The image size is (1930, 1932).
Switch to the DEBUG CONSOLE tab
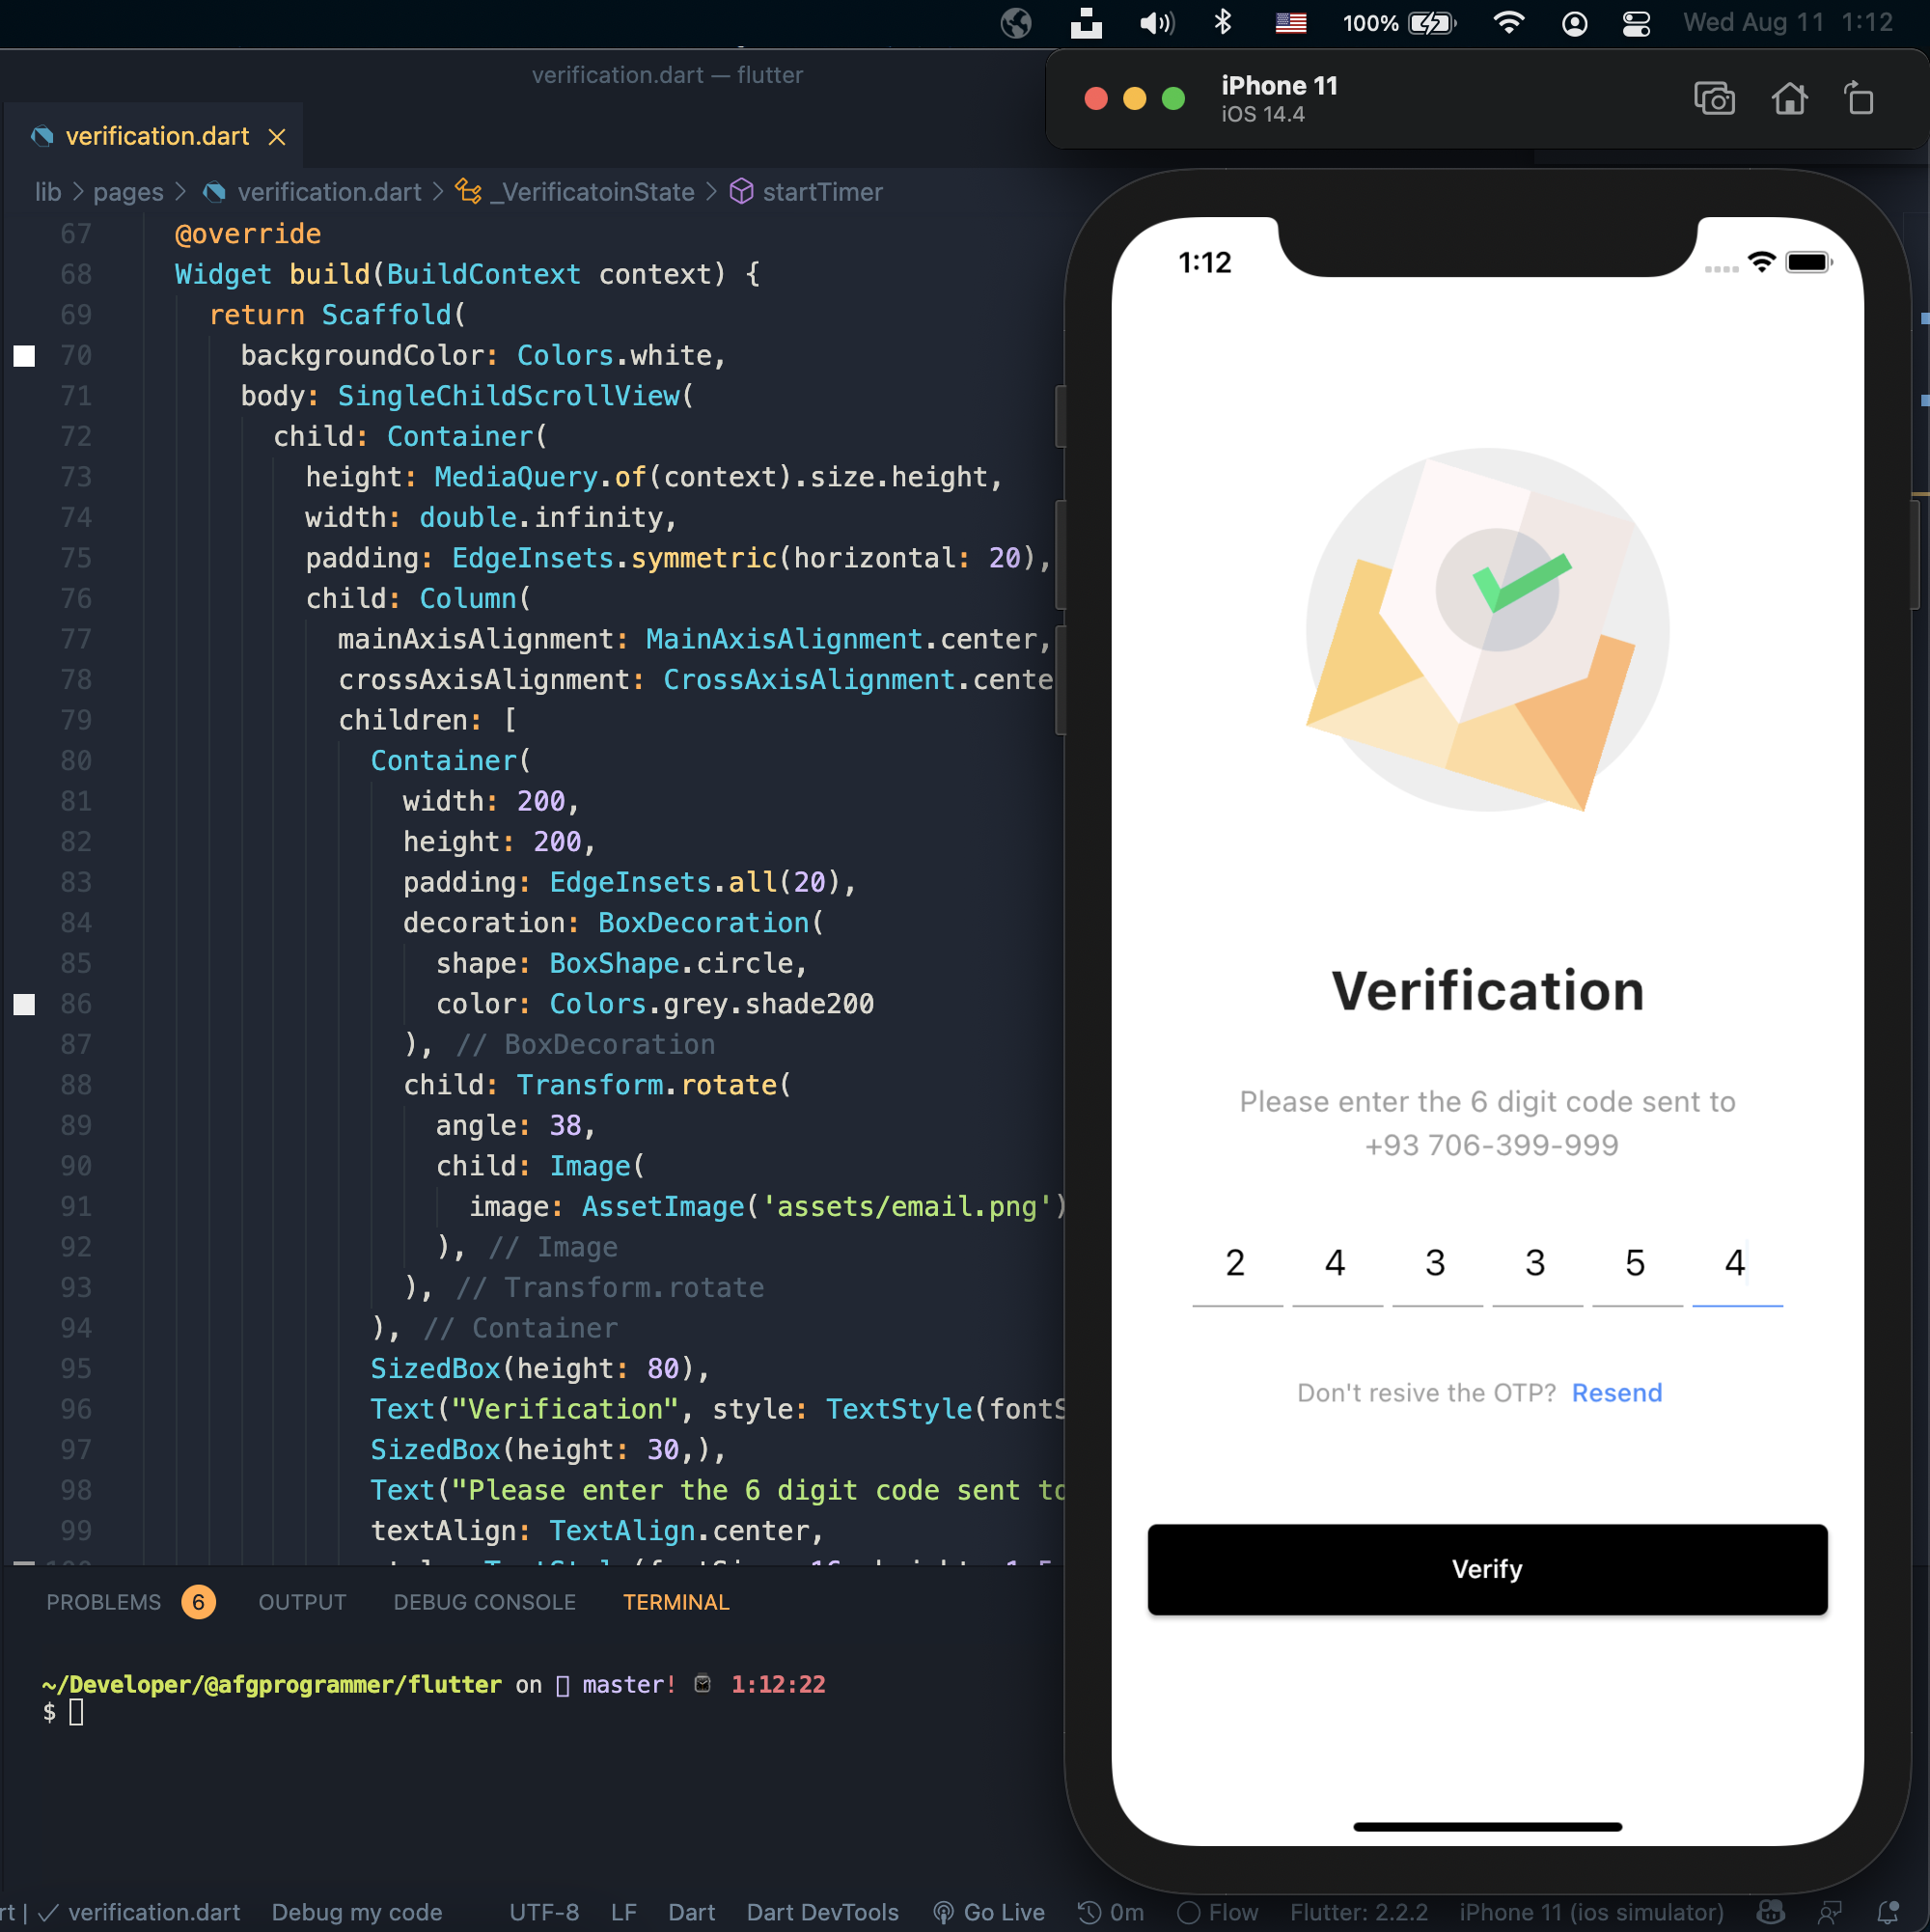[x=484, y=1602]
